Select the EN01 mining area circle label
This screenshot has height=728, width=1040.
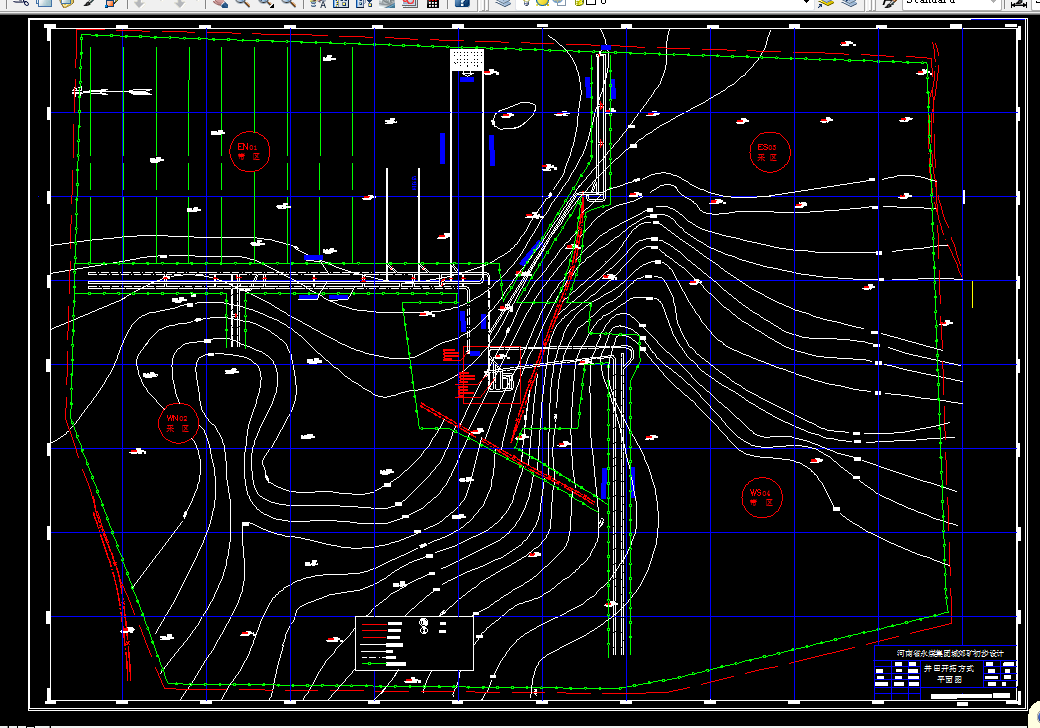coord(249,152)
